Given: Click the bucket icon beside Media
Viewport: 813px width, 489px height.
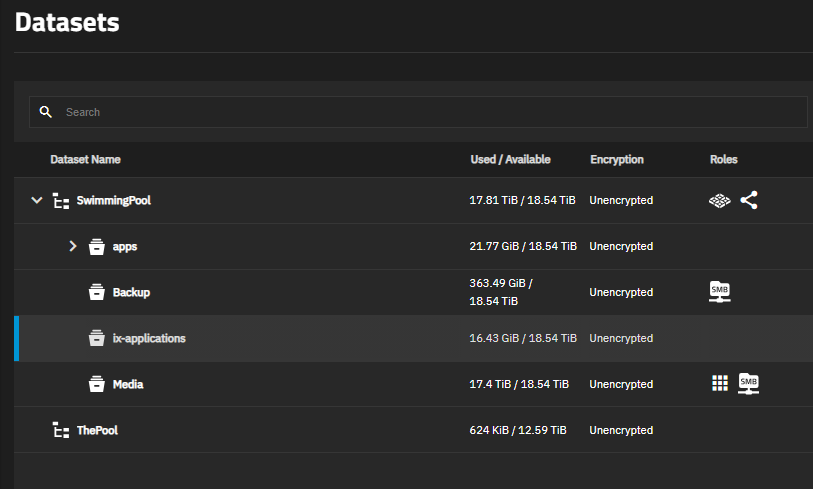Looking at the screenshot, I should (x=96, y=384).
